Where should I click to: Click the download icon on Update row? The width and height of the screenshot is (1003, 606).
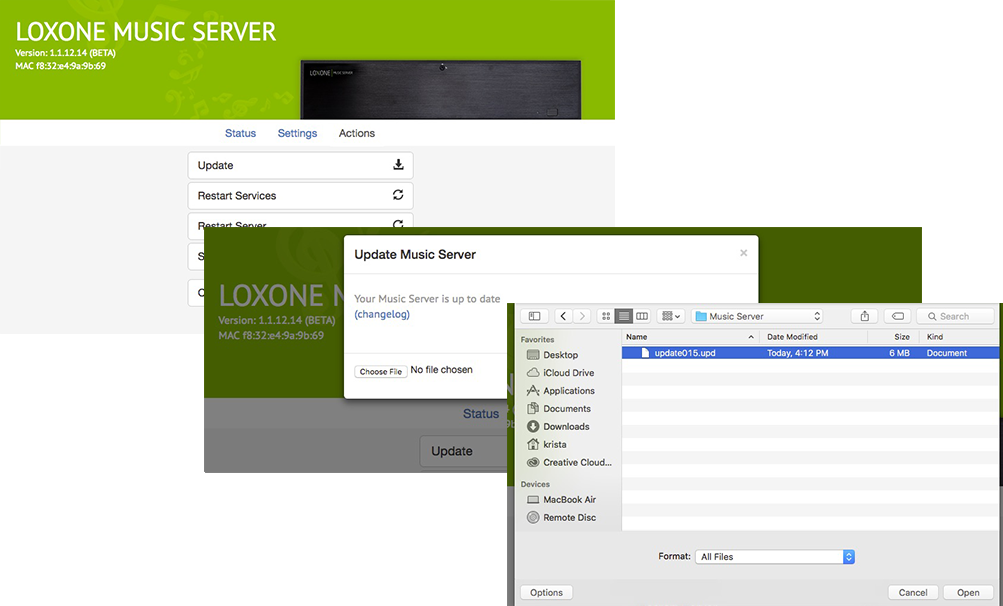pos(398,165)
